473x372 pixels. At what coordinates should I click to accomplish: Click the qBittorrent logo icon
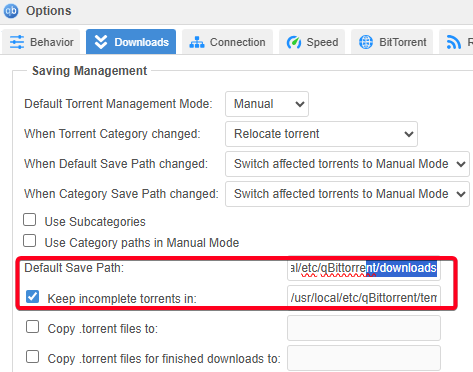click(x=11, y=11)
